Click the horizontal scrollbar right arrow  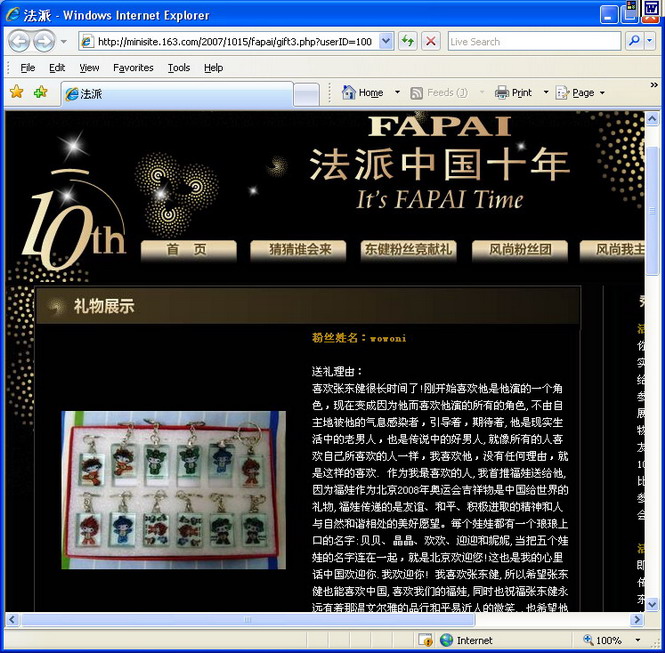point(637,620)
